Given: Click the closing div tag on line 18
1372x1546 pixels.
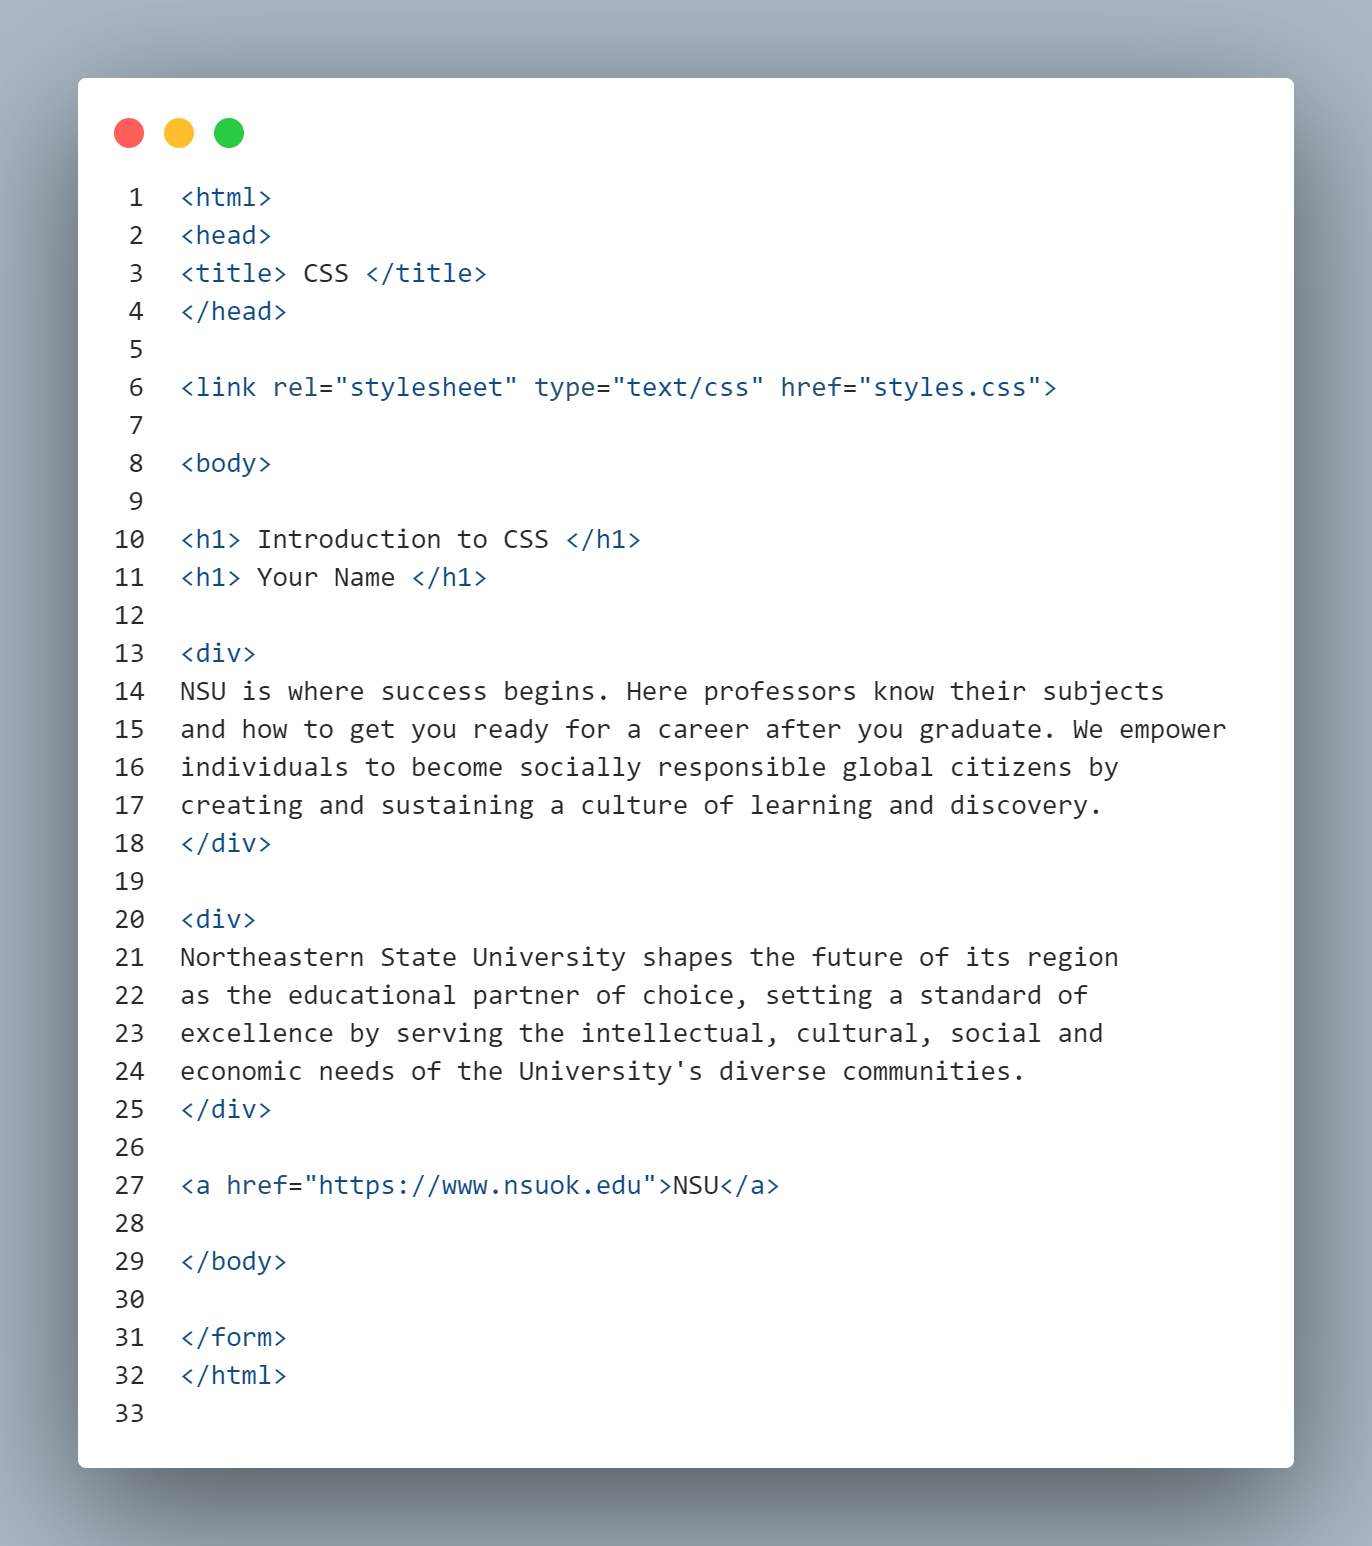Looking at the screenshot, I should [226, 844].
